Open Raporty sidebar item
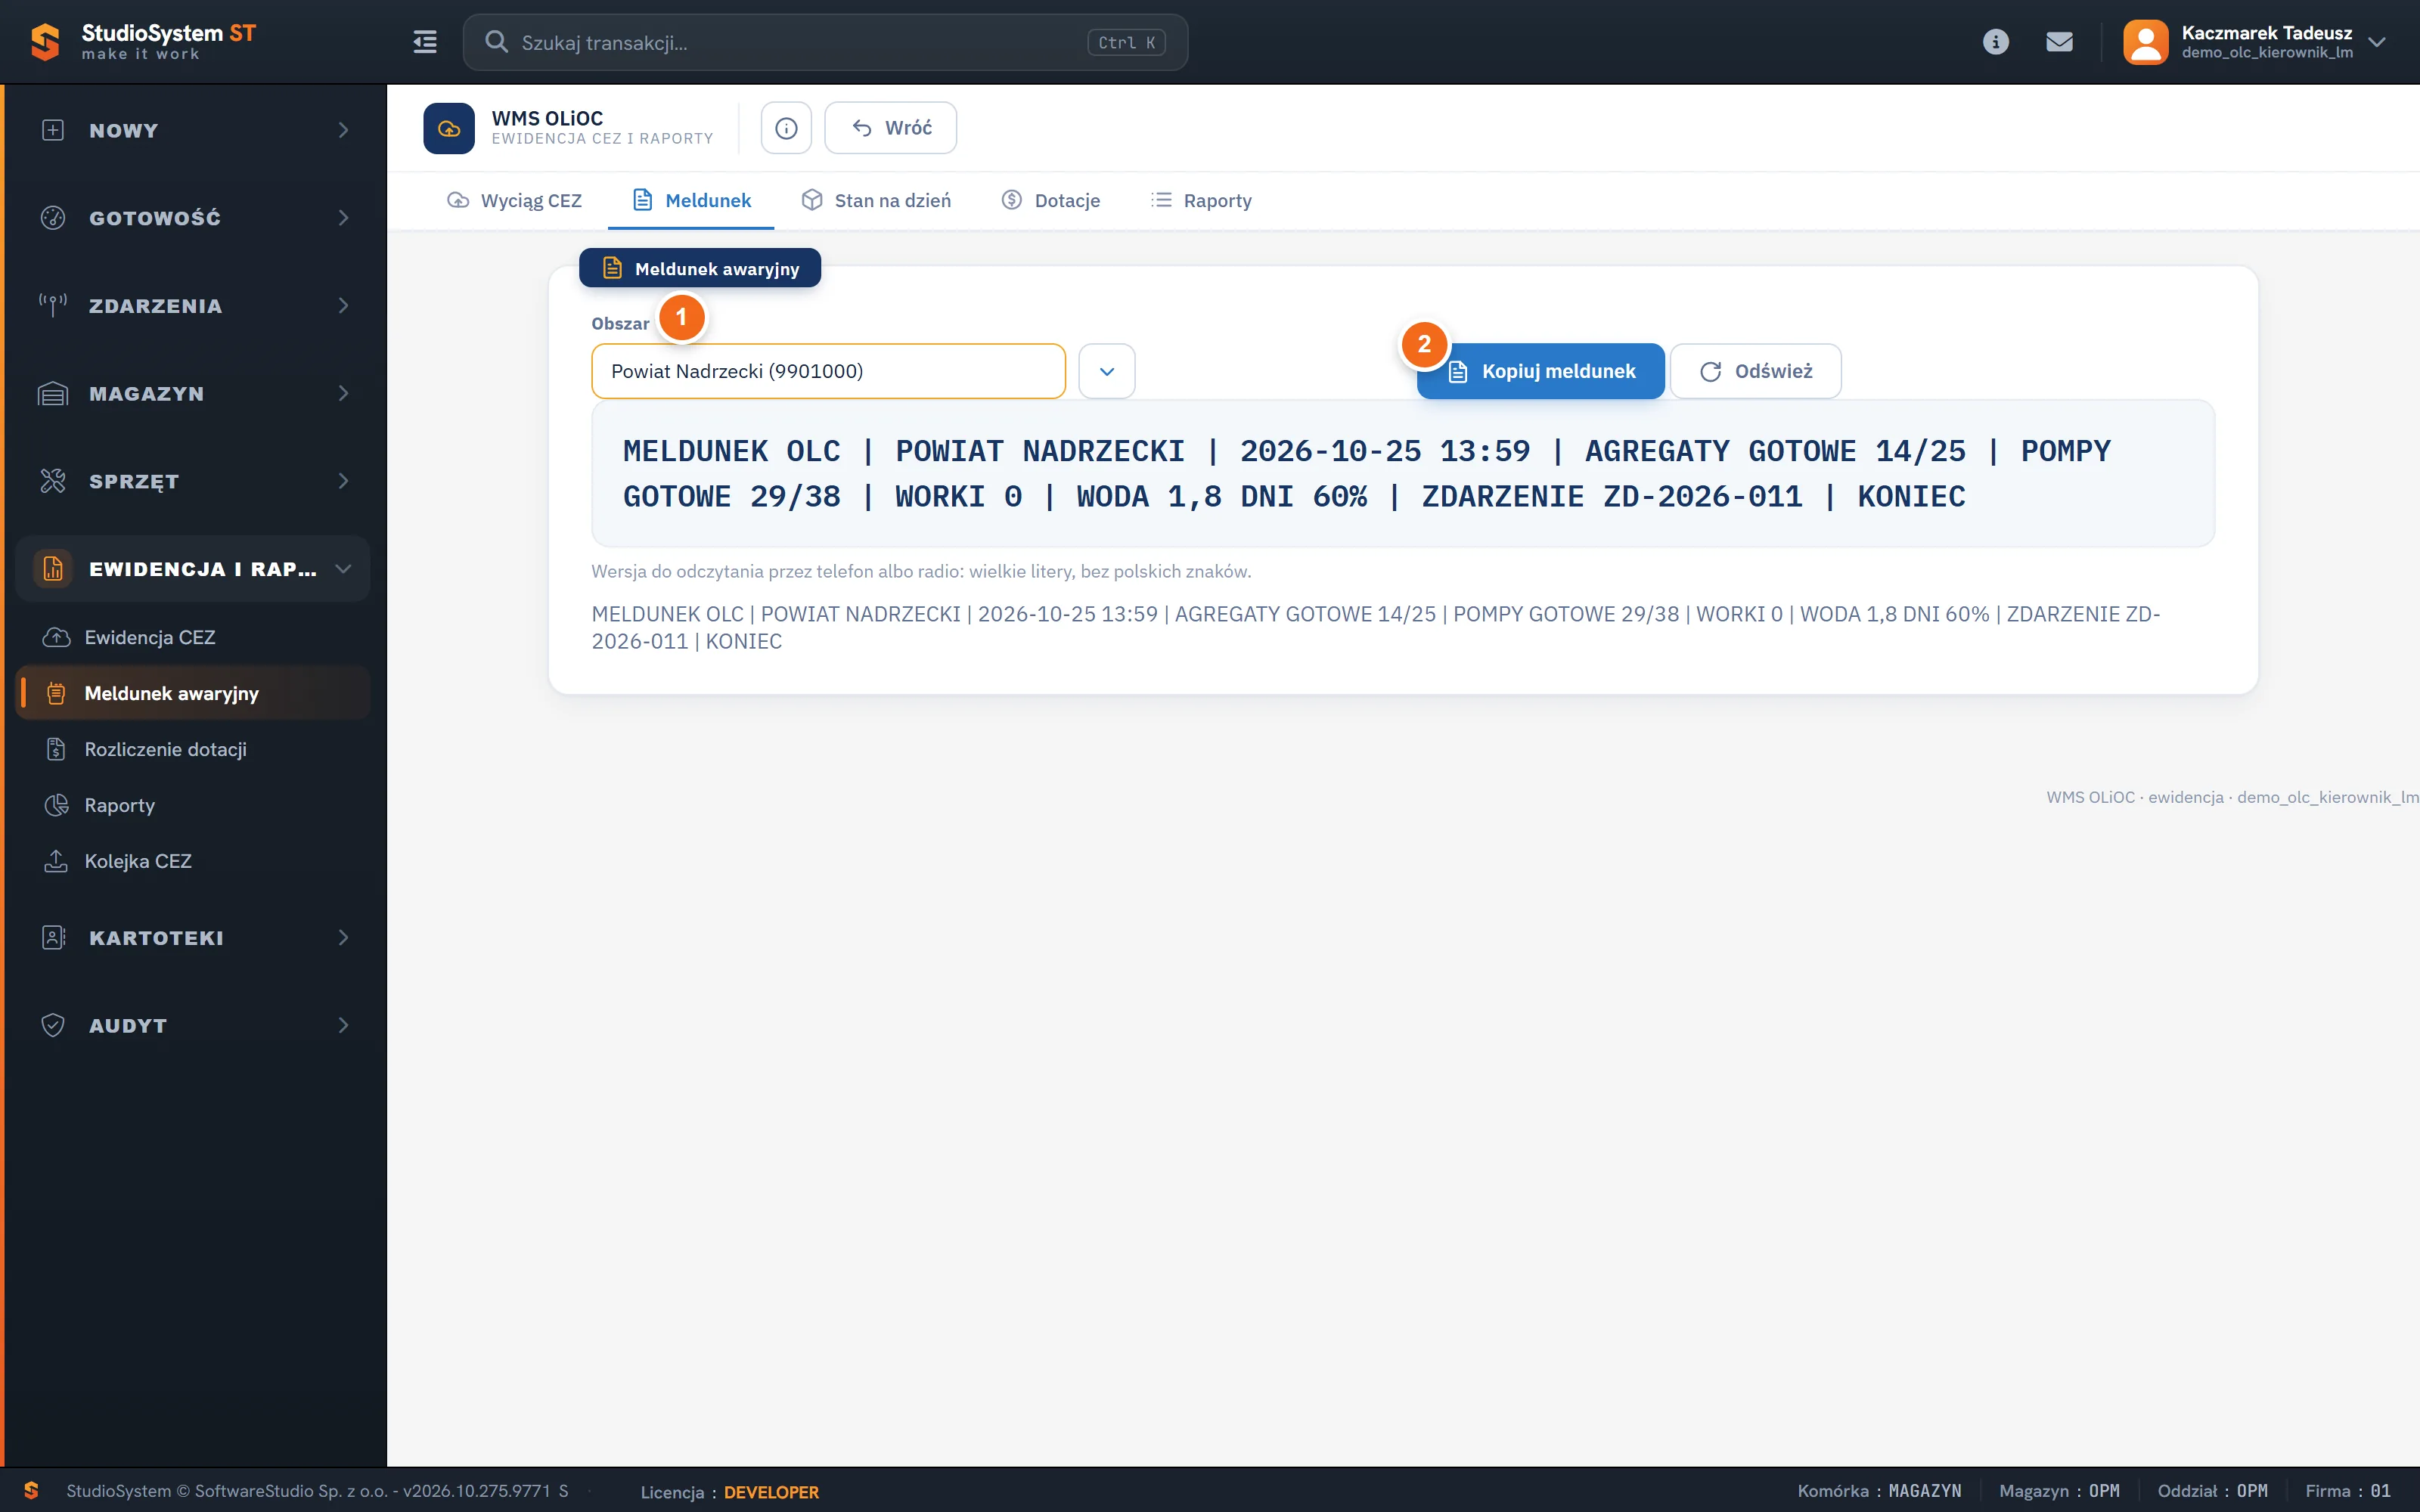2420x1512 pixels. point(193,805)
